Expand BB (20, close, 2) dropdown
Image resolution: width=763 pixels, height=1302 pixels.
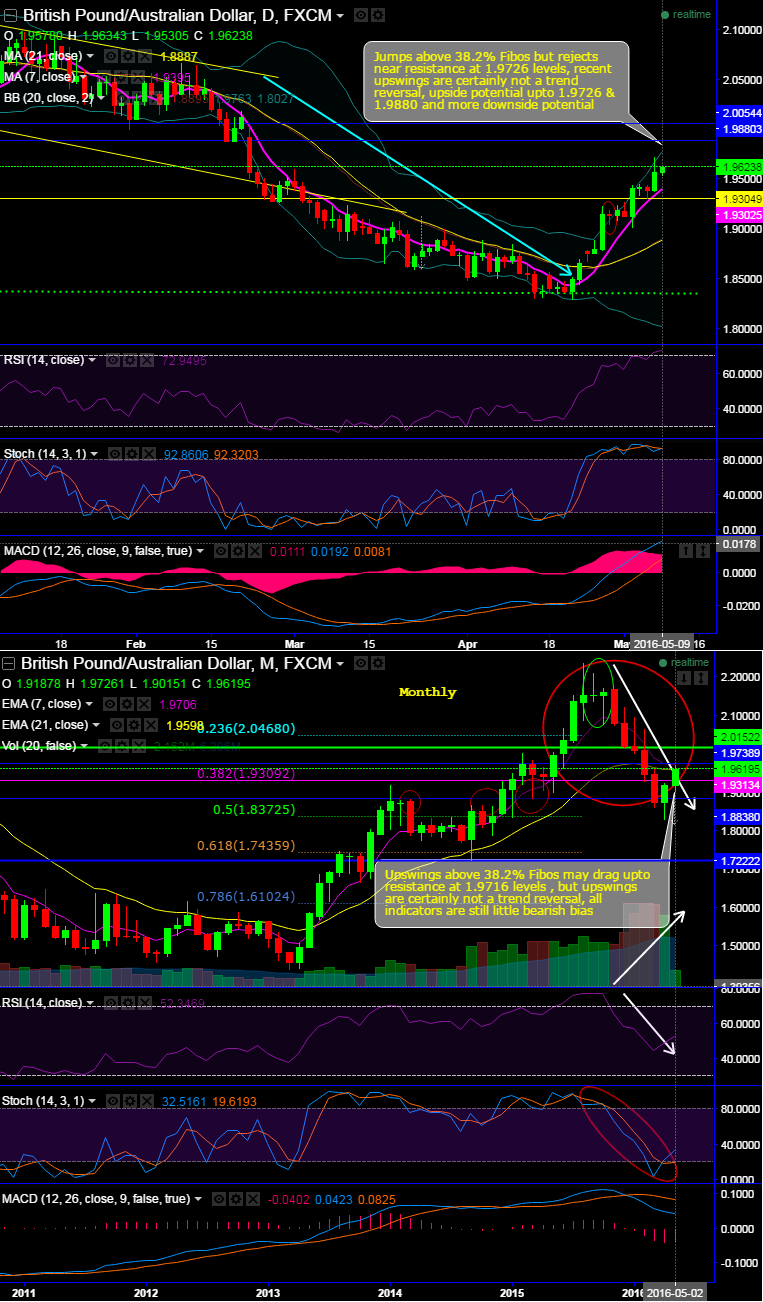[101, 98]
